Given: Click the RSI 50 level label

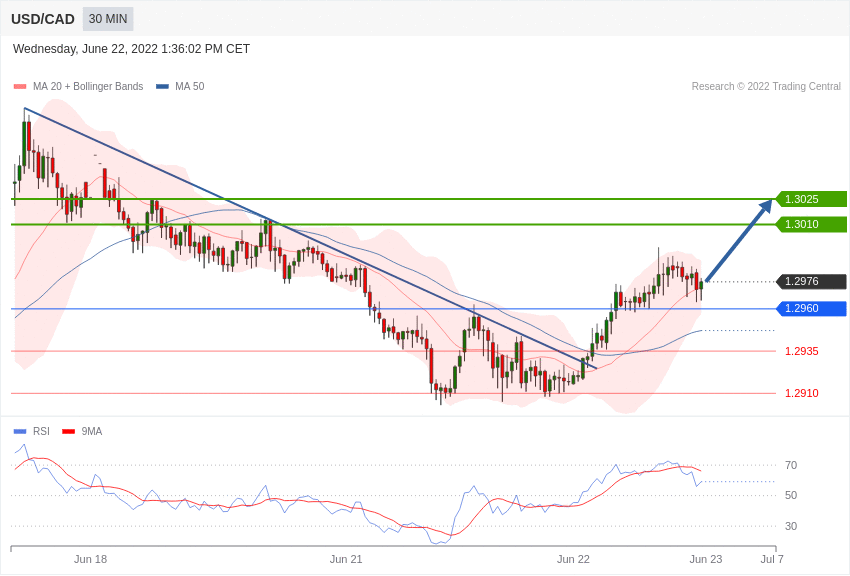Looking at the screenshot, I should (x=791, y=495).
